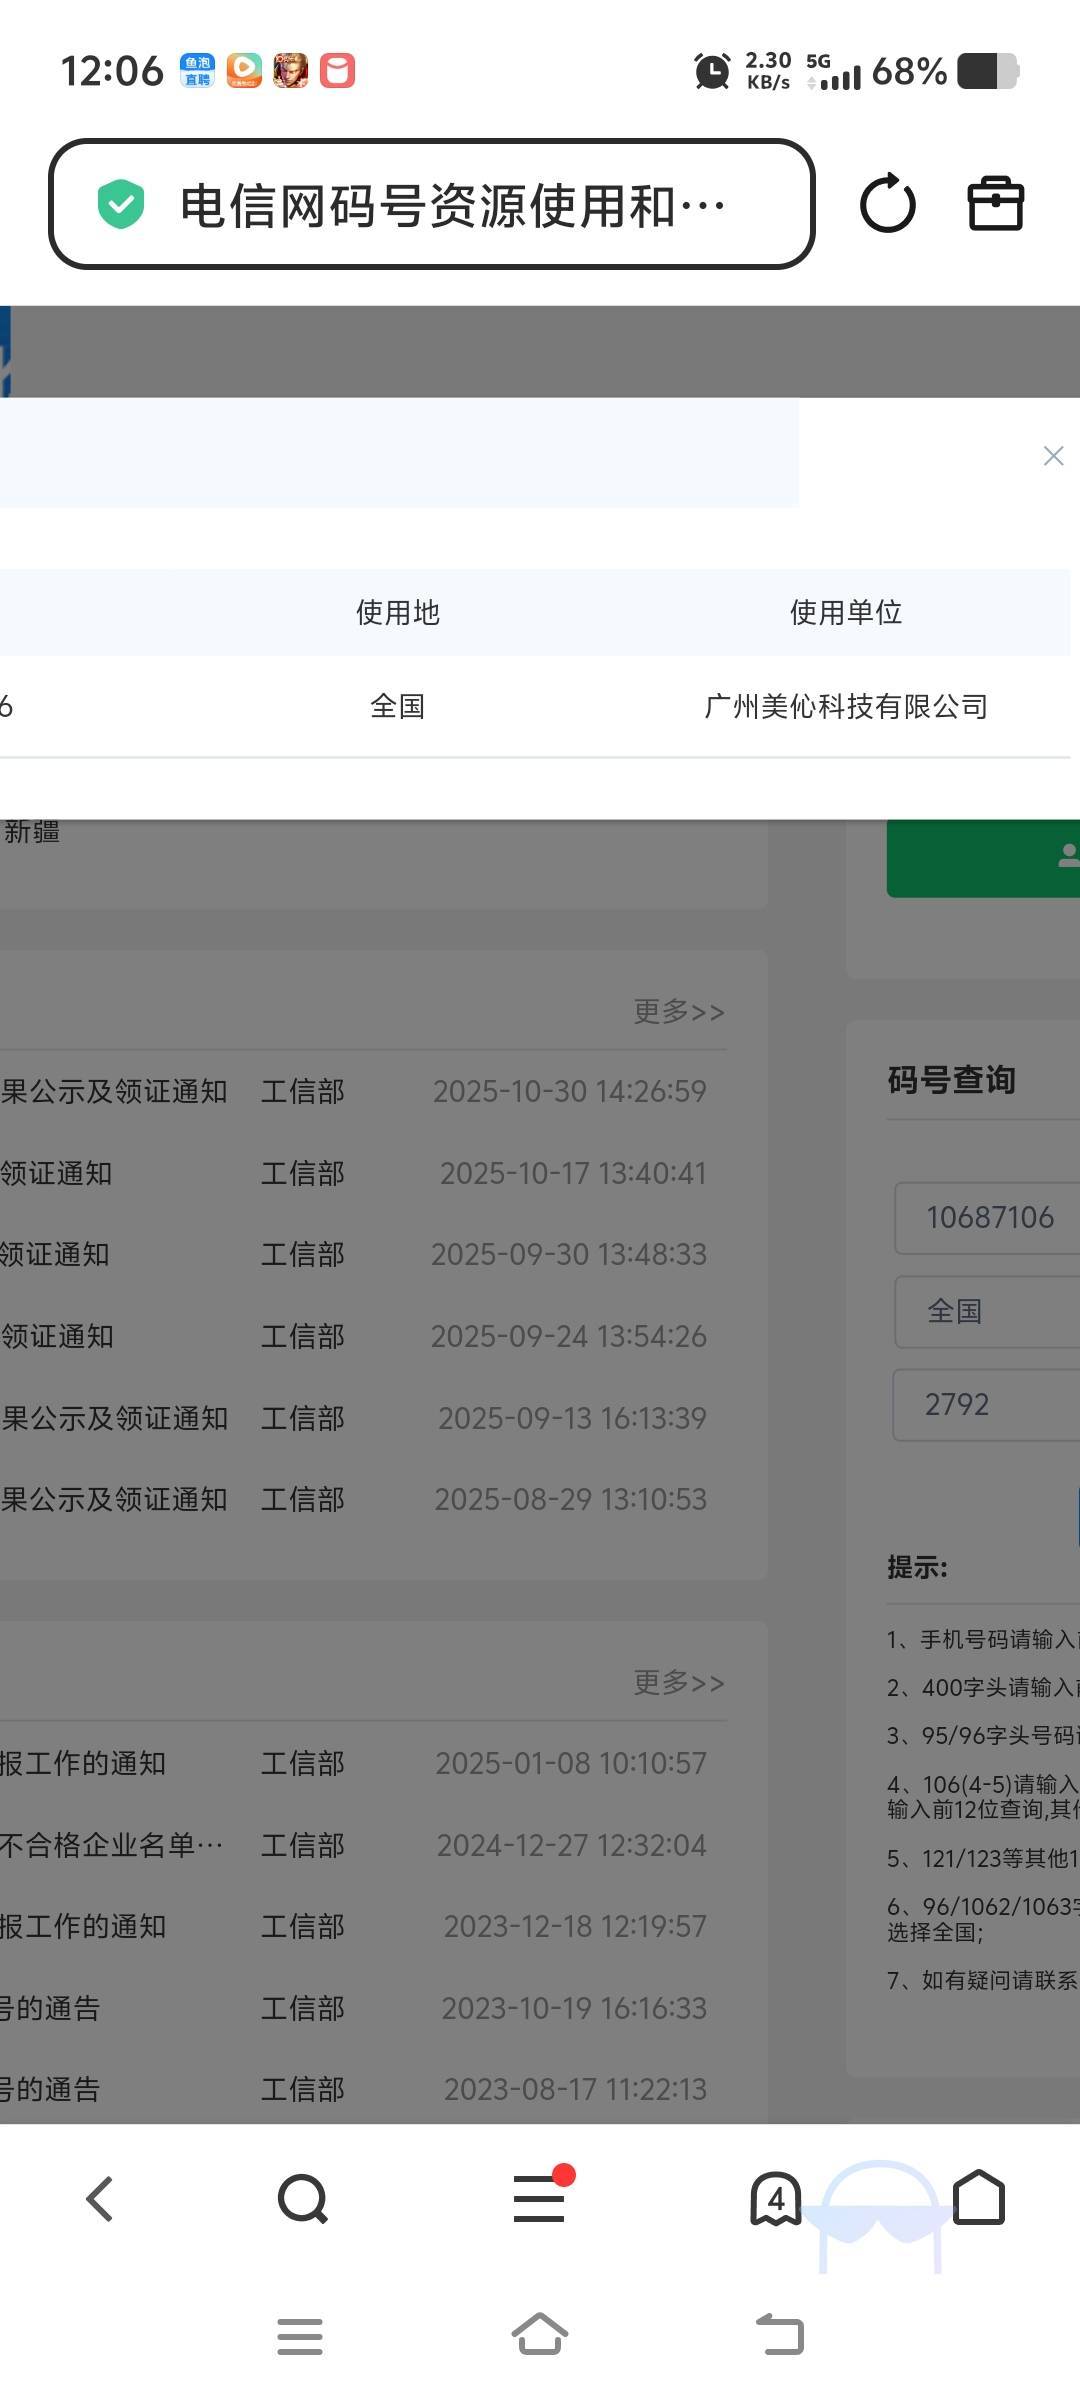Open the browser search icon
Image resolution: width=1080 pixels, height=2400 pixels.
(x=302, y=2199)
